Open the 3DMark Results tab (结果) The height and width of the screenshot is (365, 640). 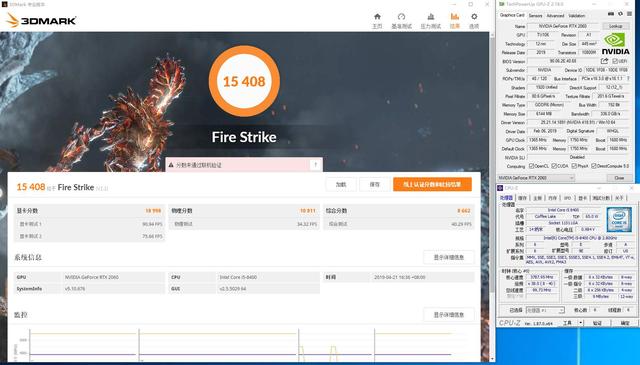point(455,20)
